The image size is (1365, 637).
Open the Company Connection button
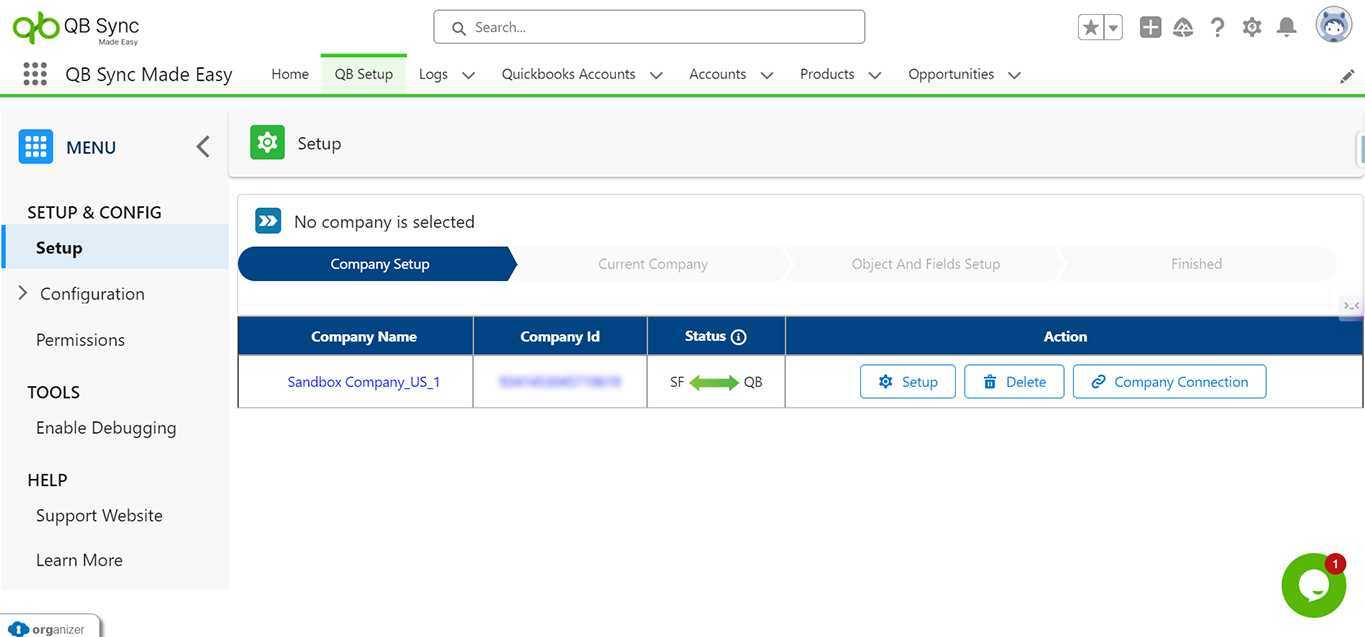coord(1170,382)
